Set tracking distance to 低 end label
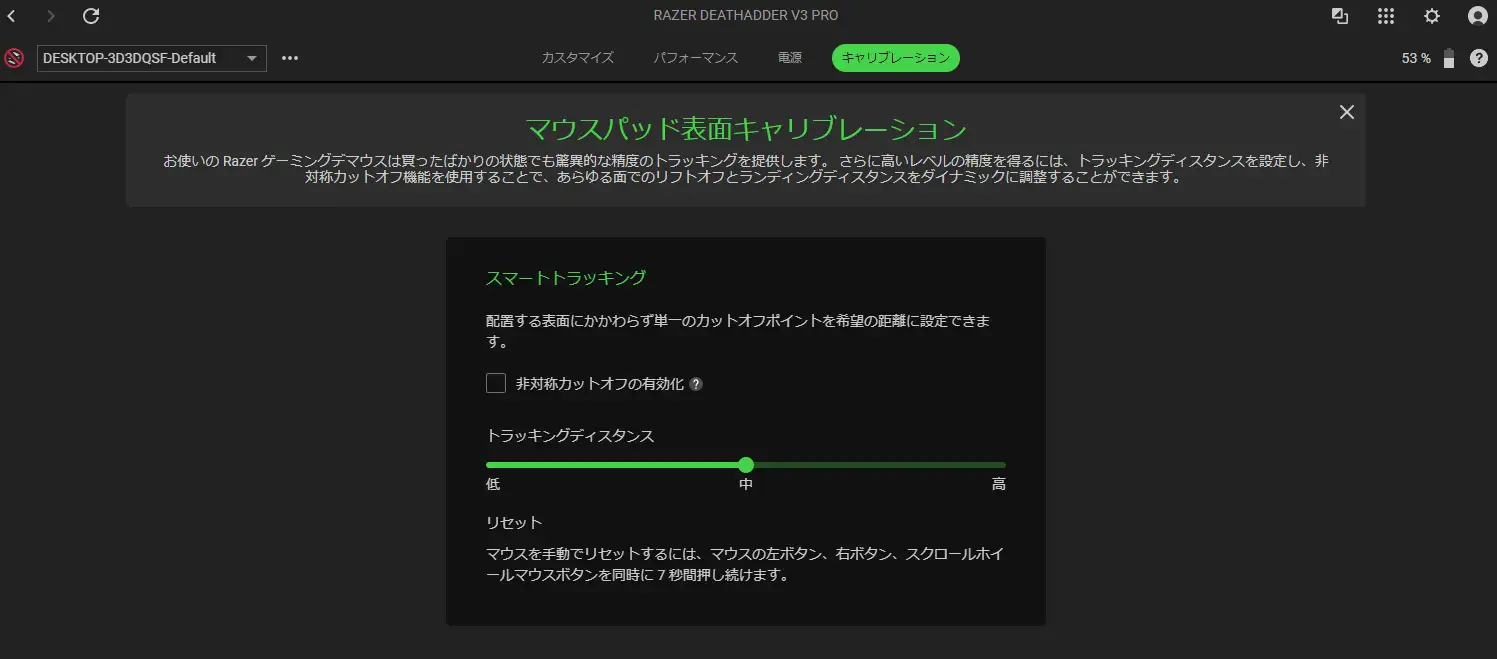 (x=493, y=485)
